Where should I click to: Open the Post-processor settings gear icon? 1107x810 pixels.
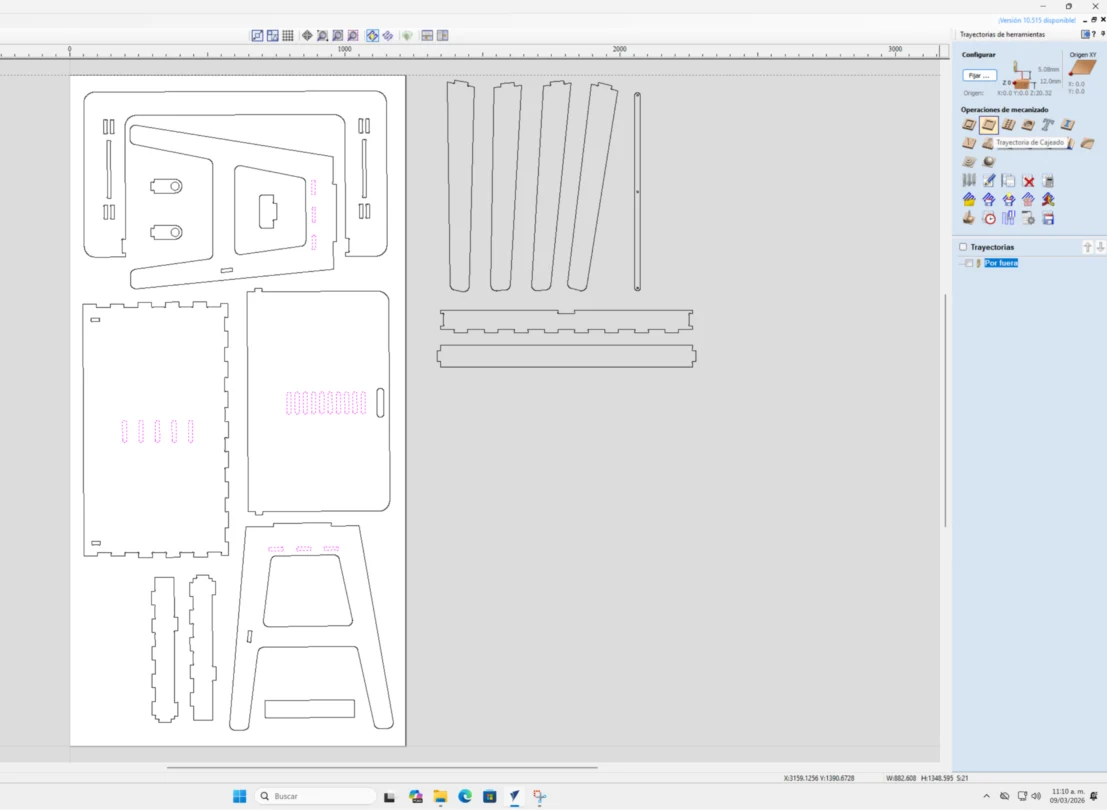[x=1029, y=219]
